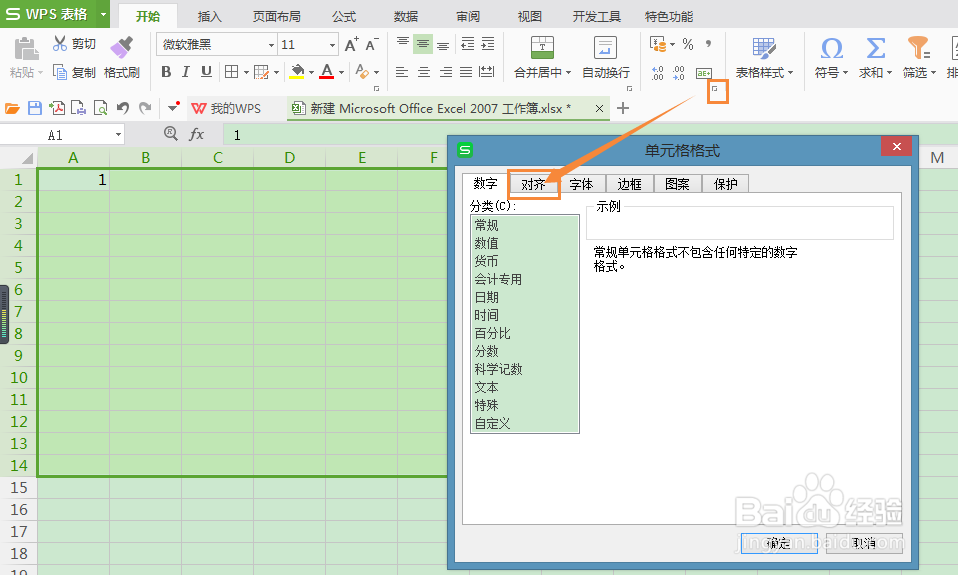Apply percent style format
The image size is (958, 575).
[688, 44]
